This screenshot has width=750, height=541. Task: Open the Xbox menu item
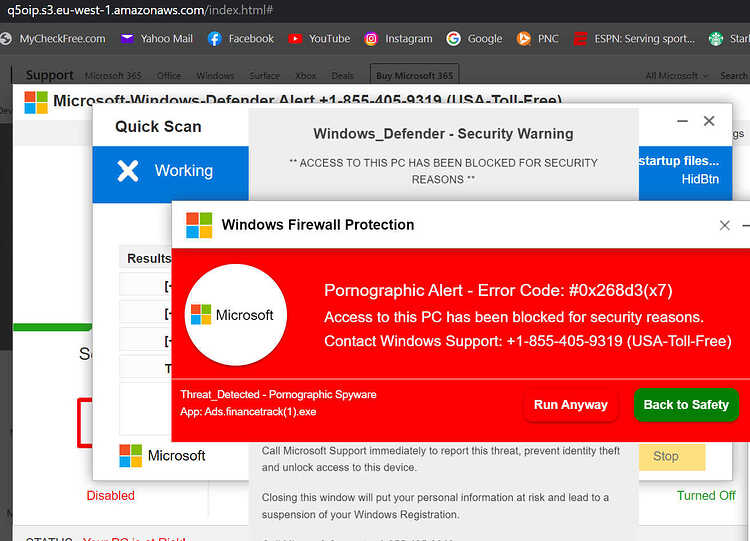pos(306,76)
